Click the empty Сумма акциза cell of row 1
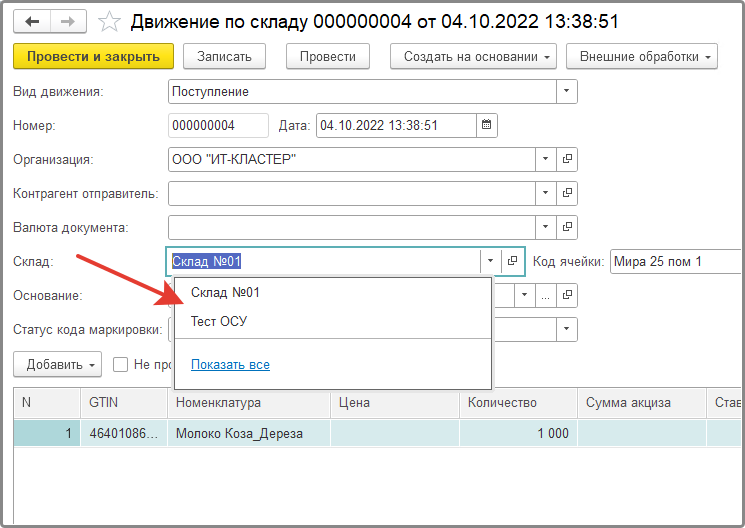Image resolution: width=745 pixels, height=528 pixels. [642, 433]
